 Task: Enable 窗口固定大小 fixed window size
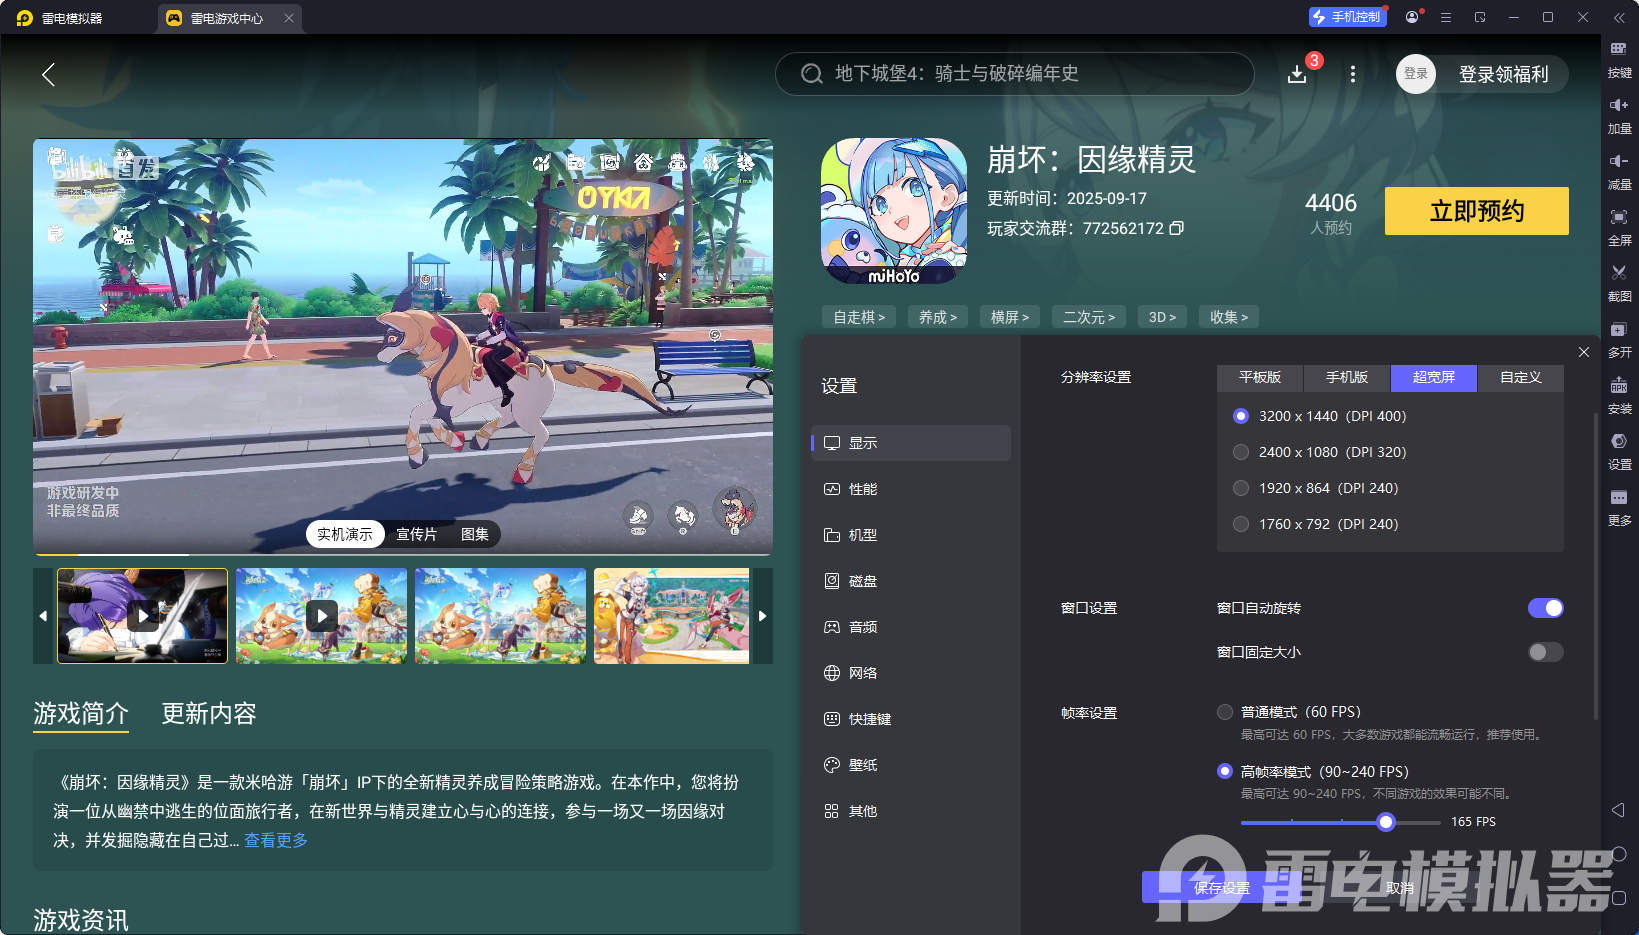(x=1544, y=651)
